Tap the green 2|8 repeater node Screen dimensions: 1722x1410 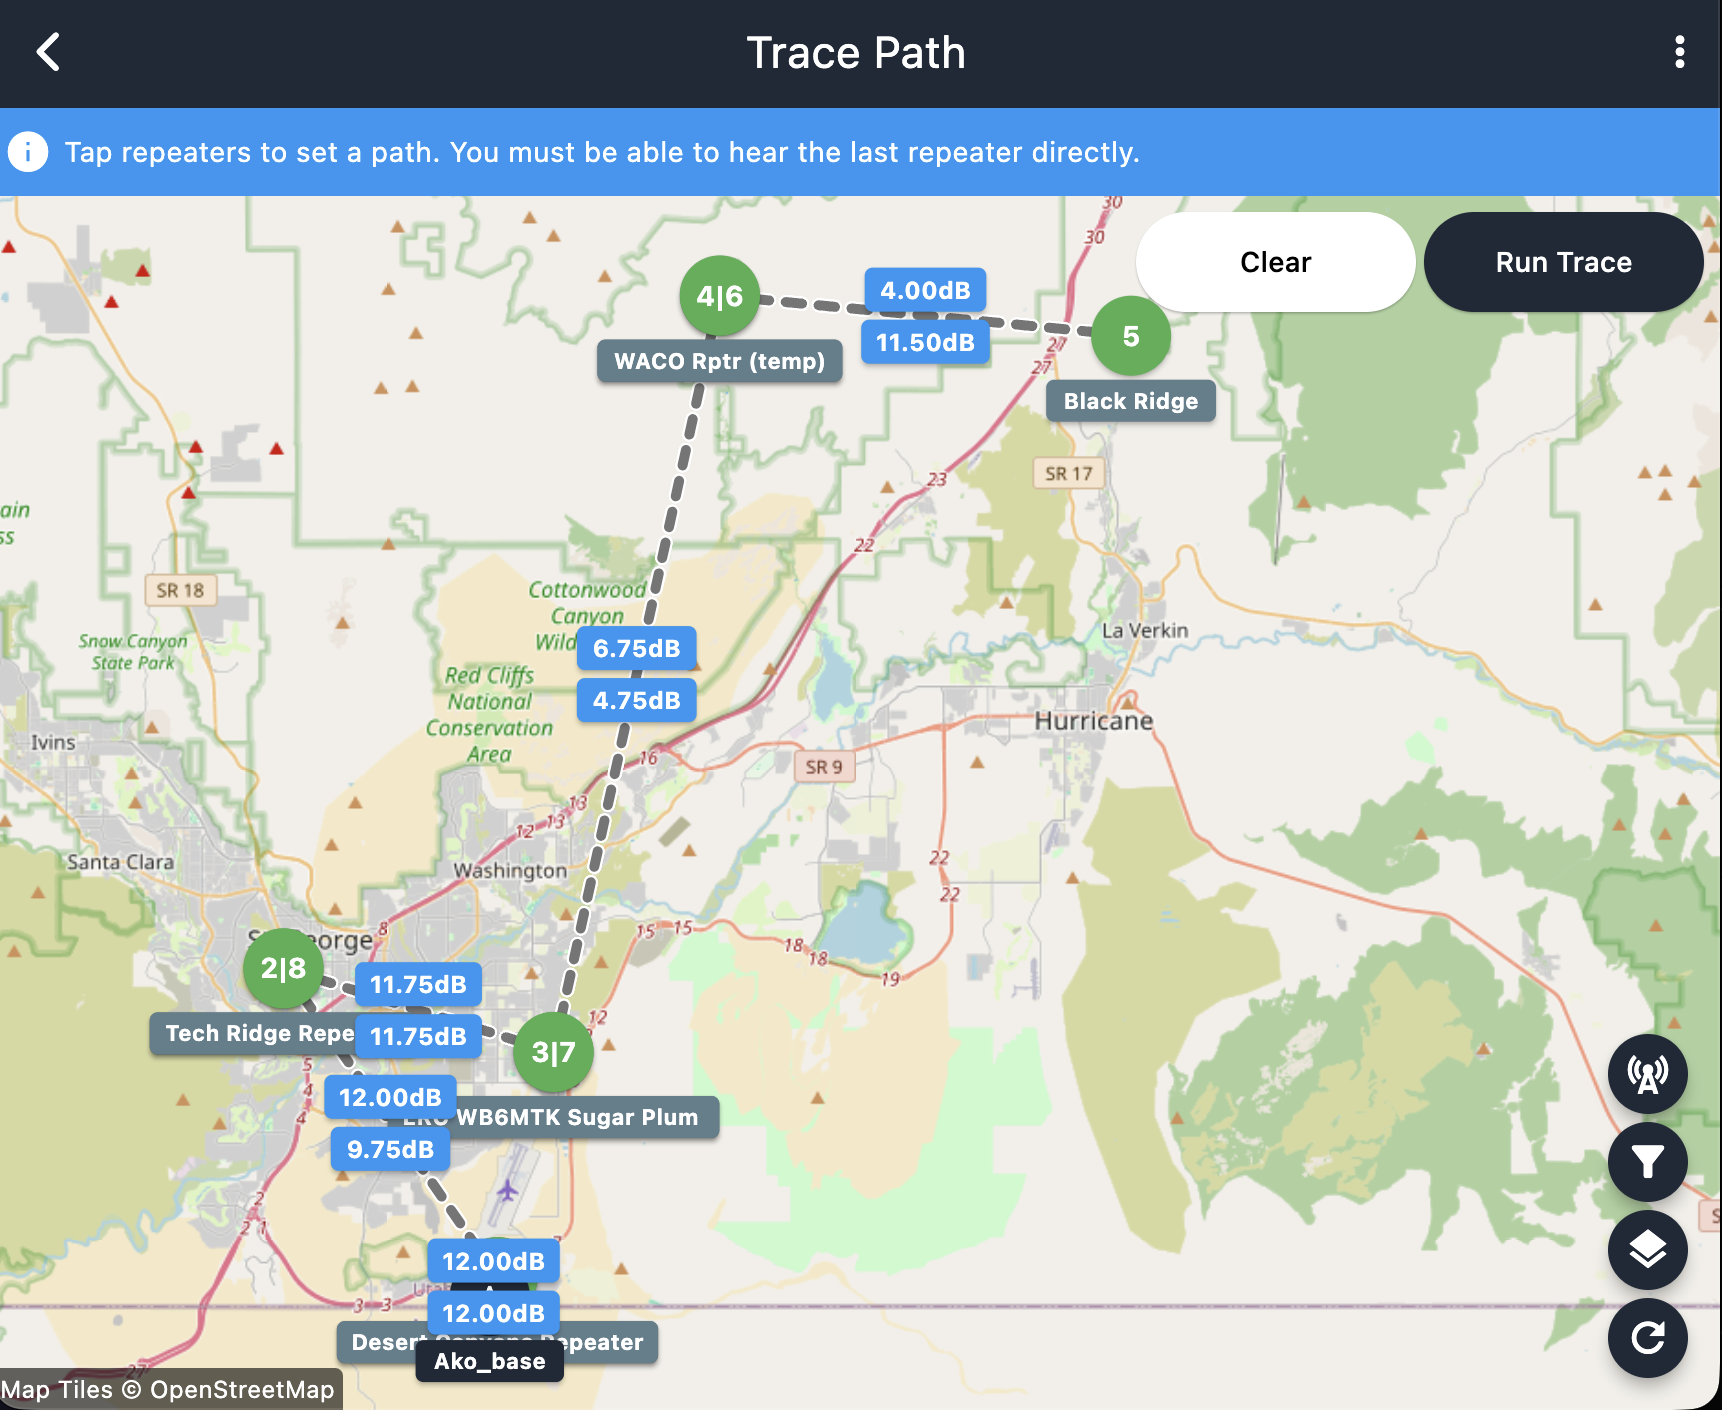tap(283, 968)
